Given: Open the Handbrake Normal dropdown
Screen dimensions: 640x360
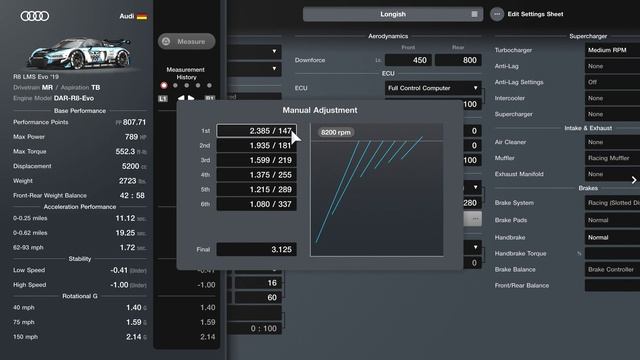Looking at the screenshot, I should pyautogui.click(x=612, y=237).
